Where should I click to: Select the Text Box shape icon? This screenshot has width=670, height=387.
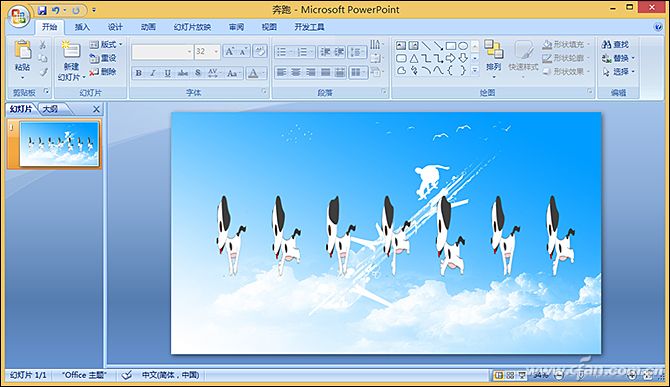(401, 46)
